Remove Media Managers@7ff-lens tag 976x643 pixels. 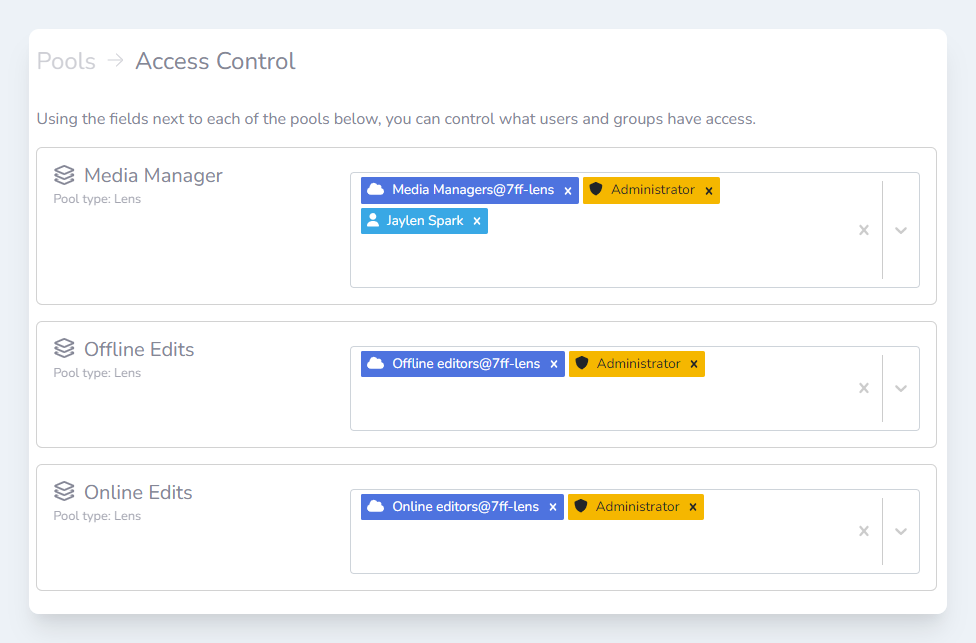click(568, 191)
